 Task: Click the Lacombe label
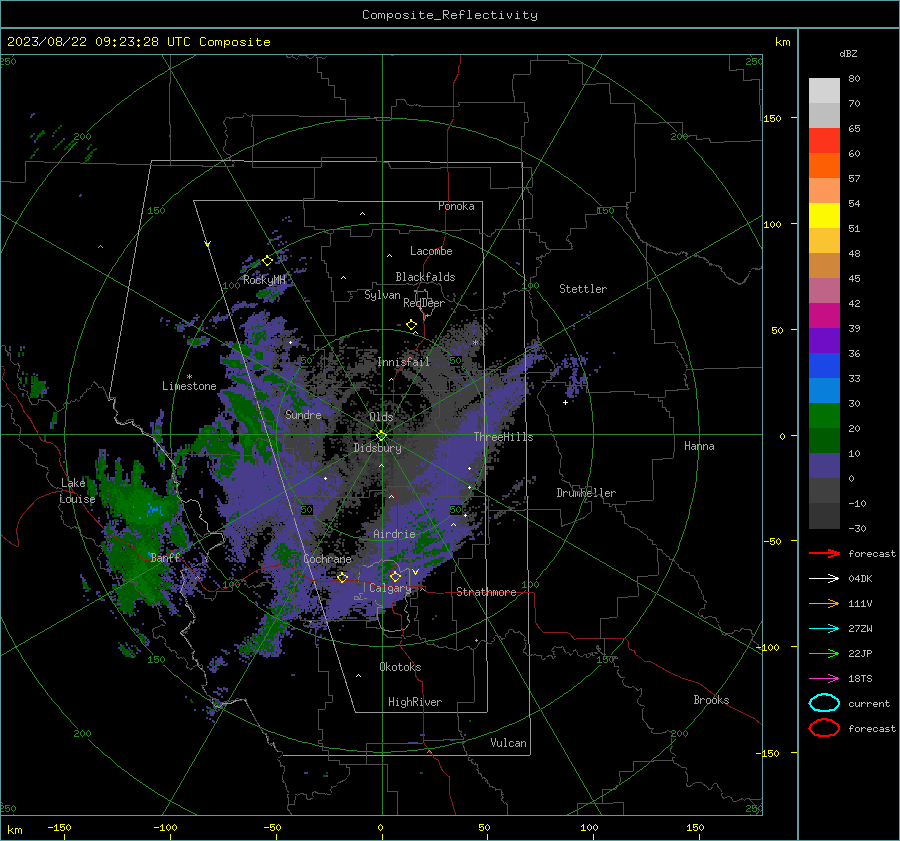(x=431, y=251)
